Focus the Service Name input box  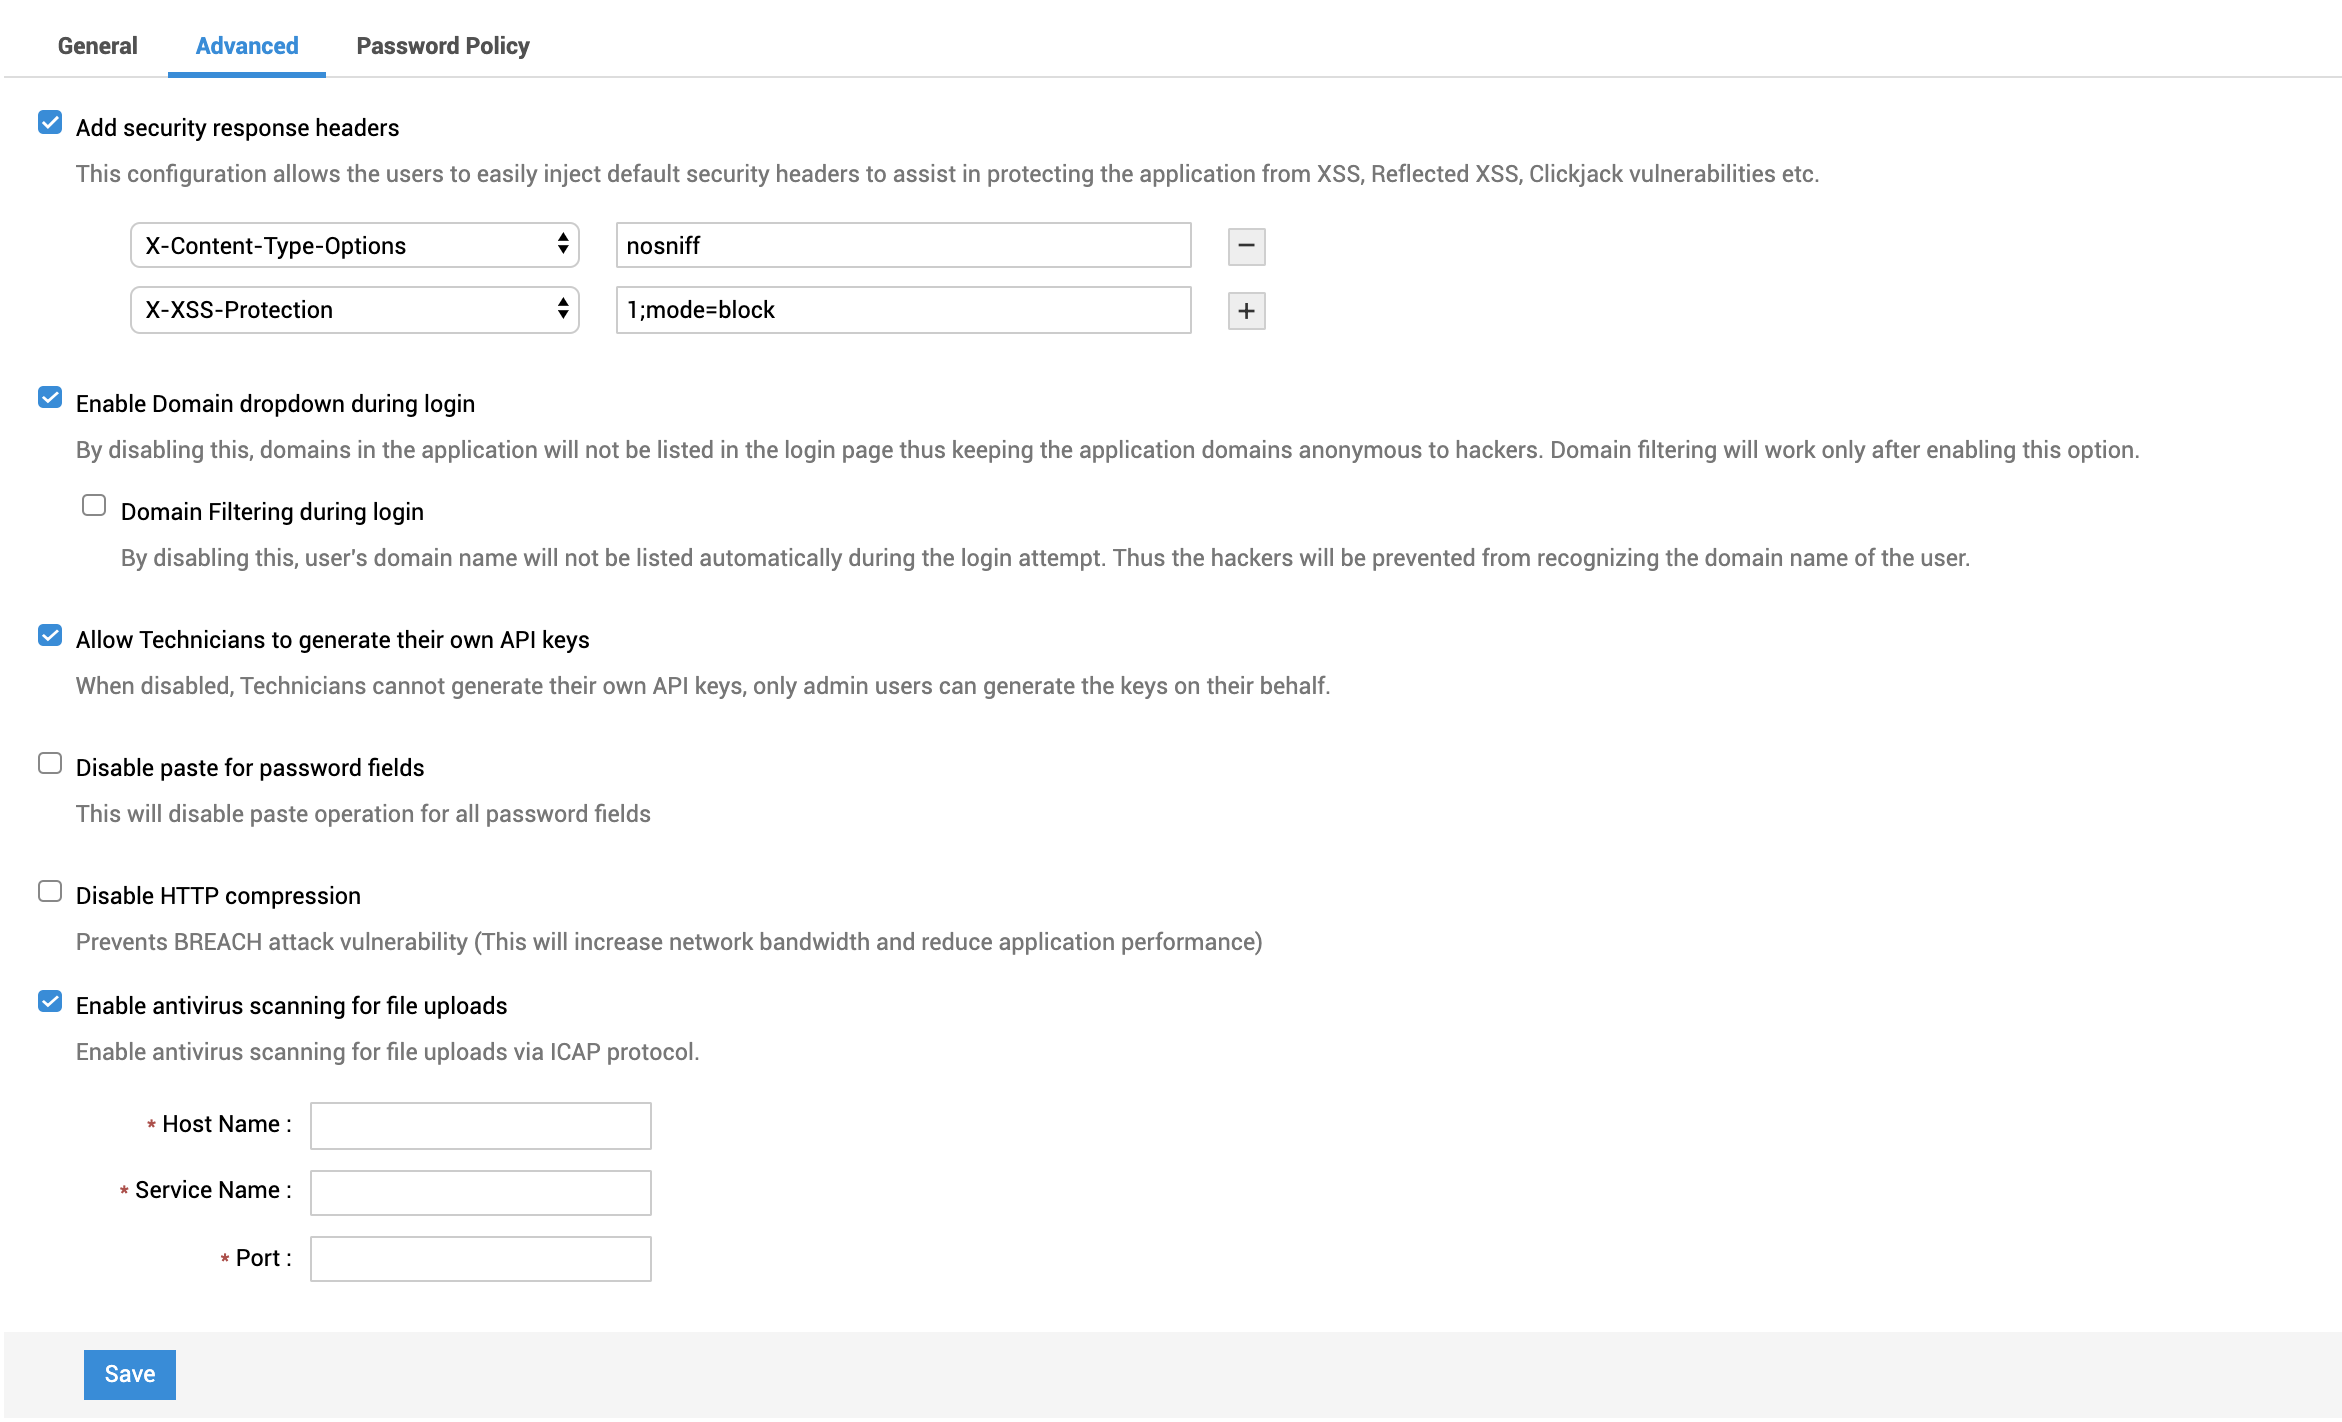(x=479, y=1192)
